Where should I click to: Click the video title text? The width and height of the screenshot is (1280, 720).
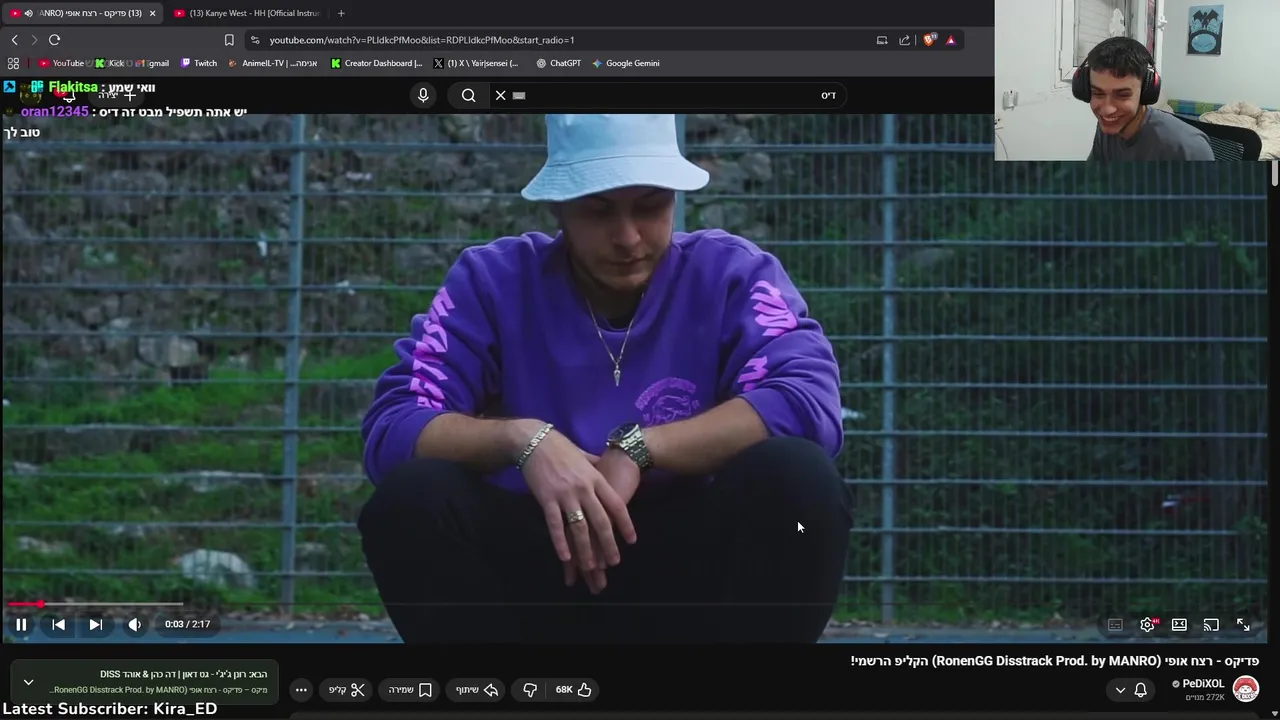pyautogui.click(x=1055, y=661)
